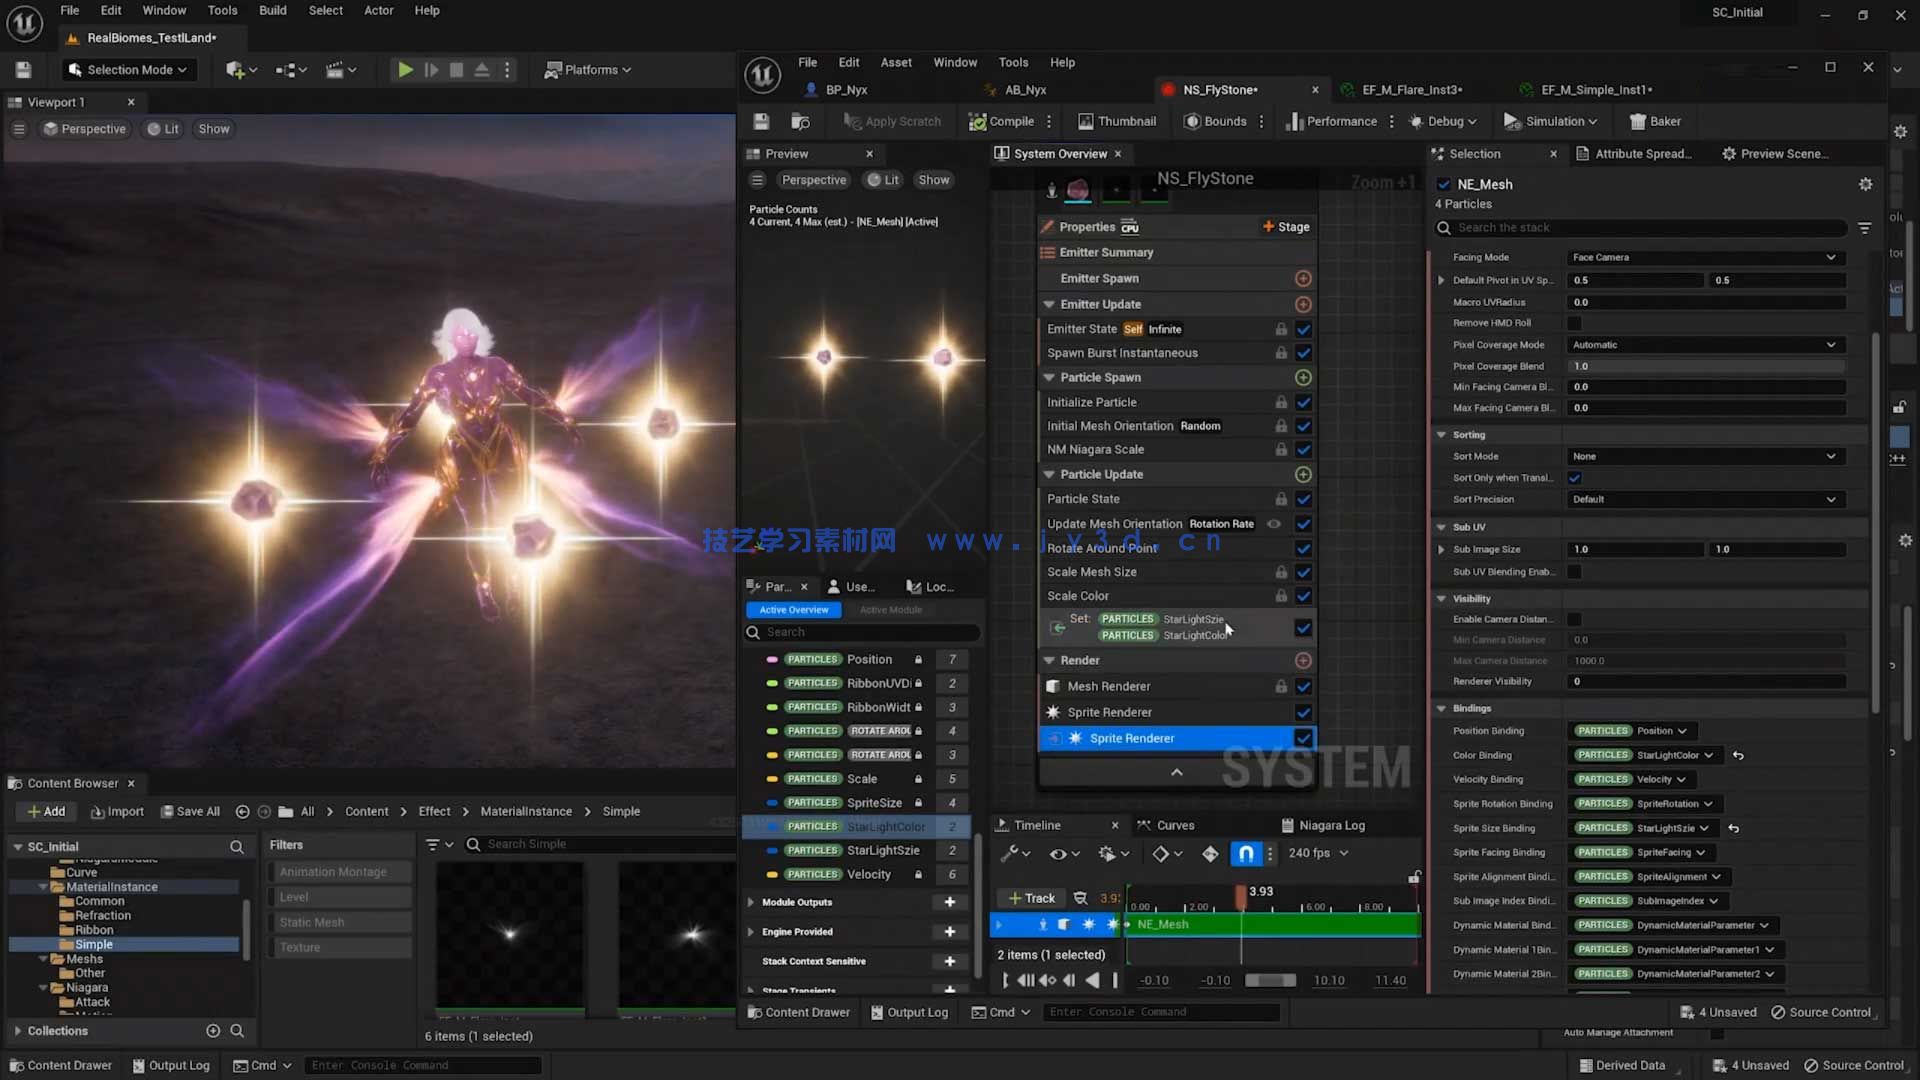Toggle the Sort Only when Translucent checkbox
Screen dimensions: 1920x1080
1575,478
